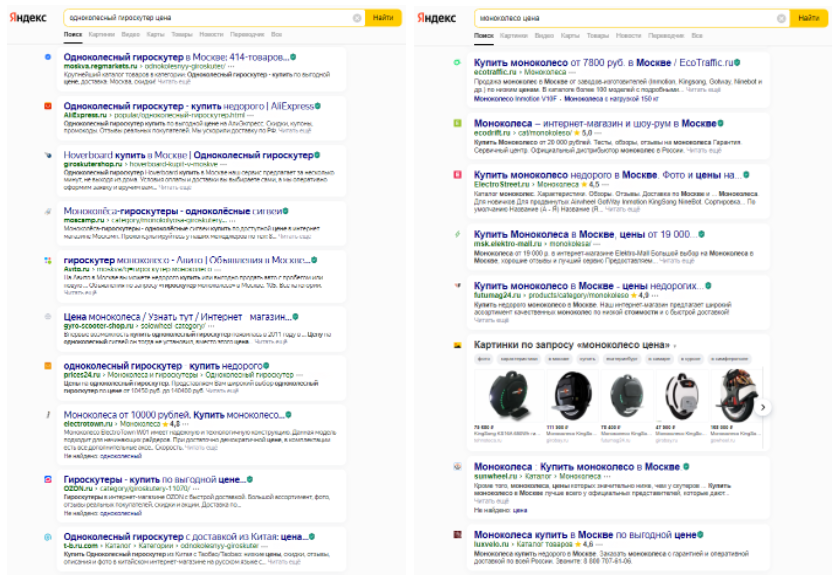Viewport: 838px width, 579px height.
Task: Switch to the Видео tab in the left window
Action: tap(130, 34)
